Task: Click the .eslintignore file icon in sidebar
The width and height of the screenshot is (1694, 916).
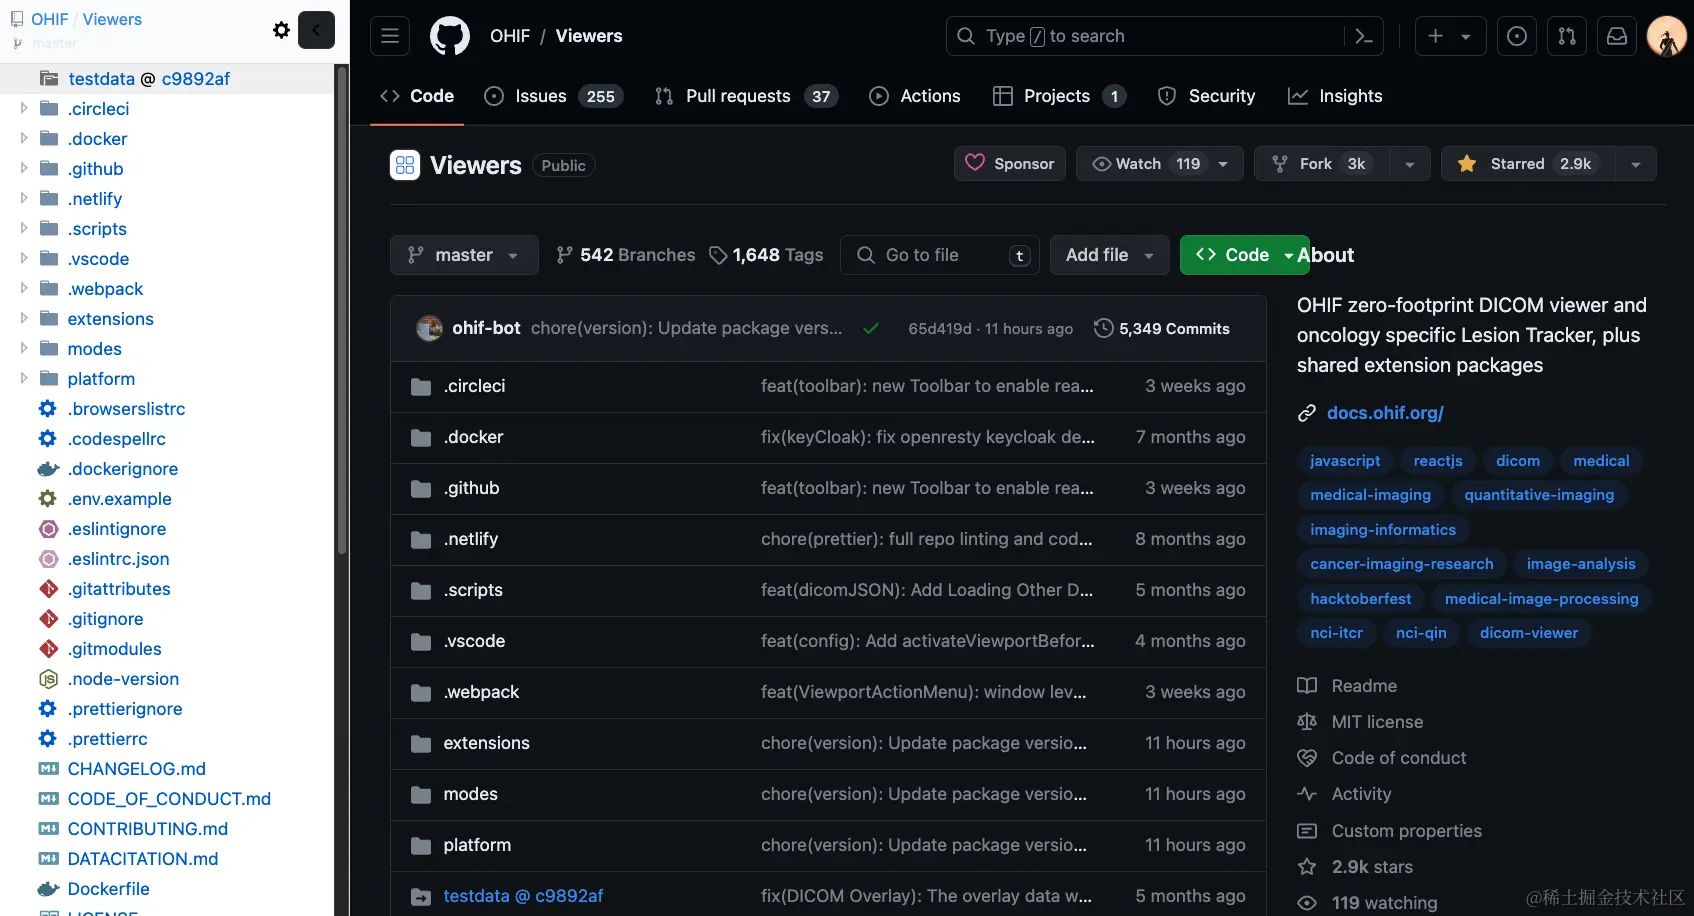Action: pos(48,529)
